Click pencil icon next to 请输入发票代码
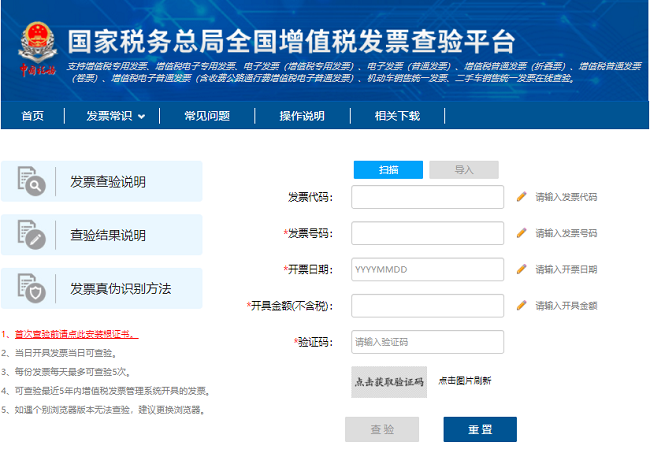 point(521,197)
